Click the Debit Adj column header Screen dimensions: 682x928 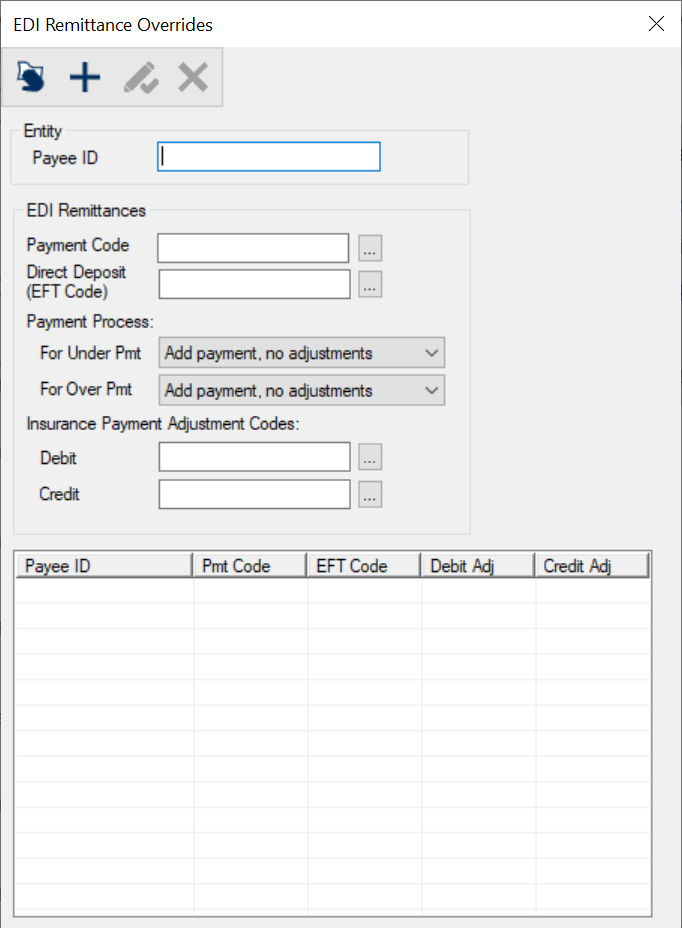[x=477, y=566]
